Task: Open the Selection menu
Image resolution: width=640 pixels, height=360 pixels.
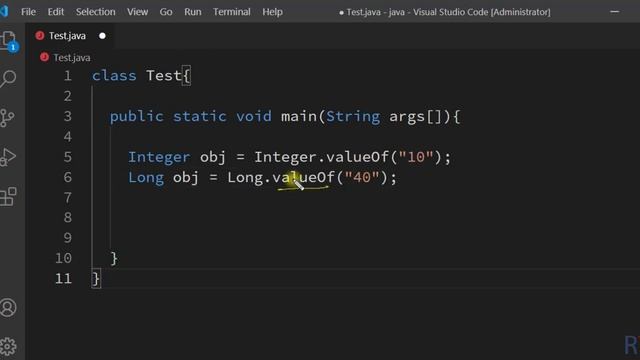Action: pos(96,12)
